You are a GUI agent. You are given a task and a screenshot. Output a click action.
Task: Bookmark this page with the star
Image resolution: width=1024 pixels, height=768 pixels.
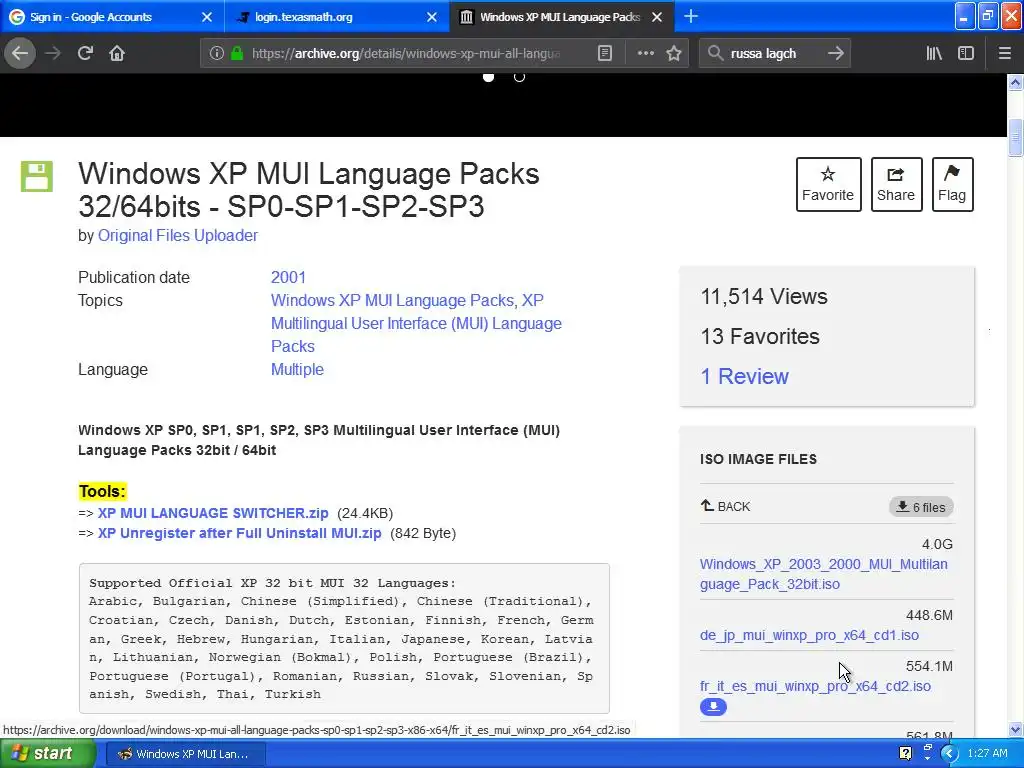coord(674,53)
